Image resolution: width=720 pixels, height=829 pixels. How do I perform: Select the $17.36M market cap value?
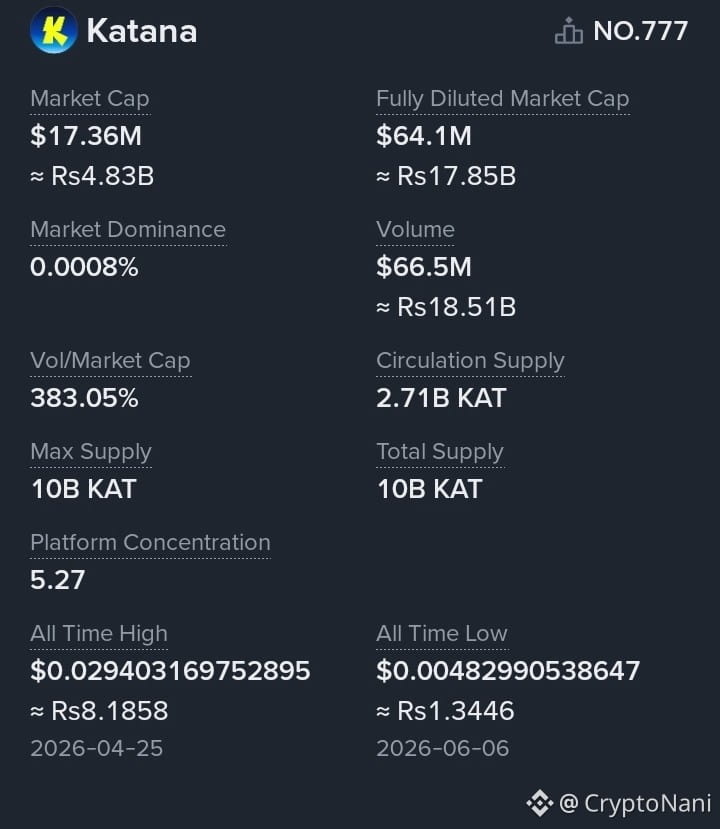(86, 136)
